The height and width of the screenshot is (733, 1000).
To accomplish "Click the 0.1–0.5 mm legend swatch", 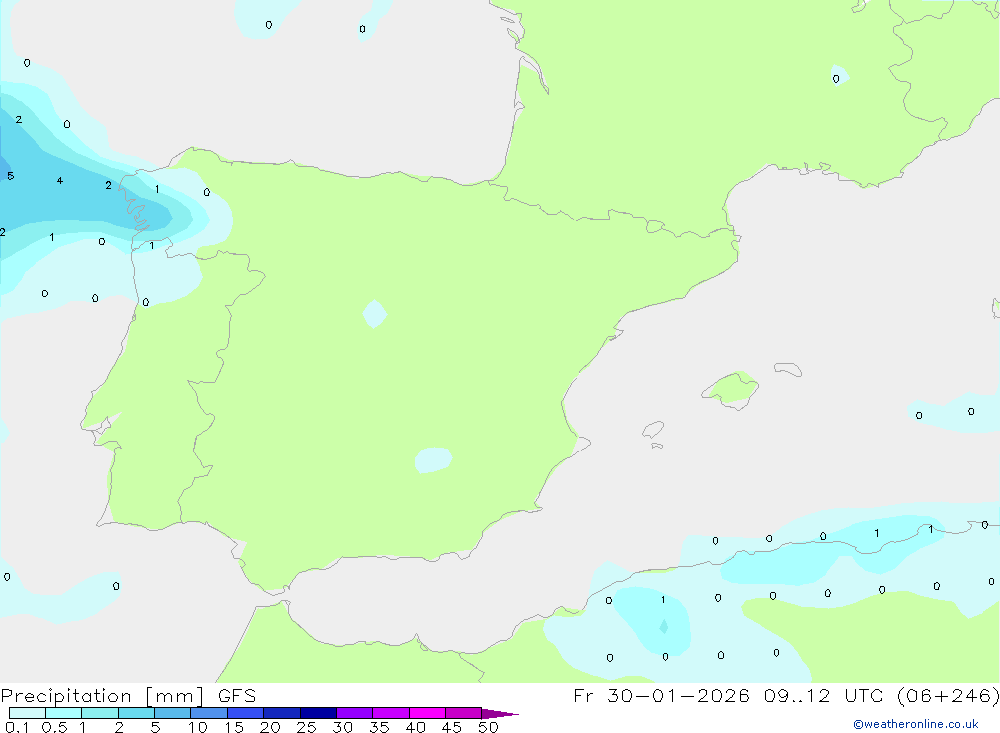I will coord(27,713).
